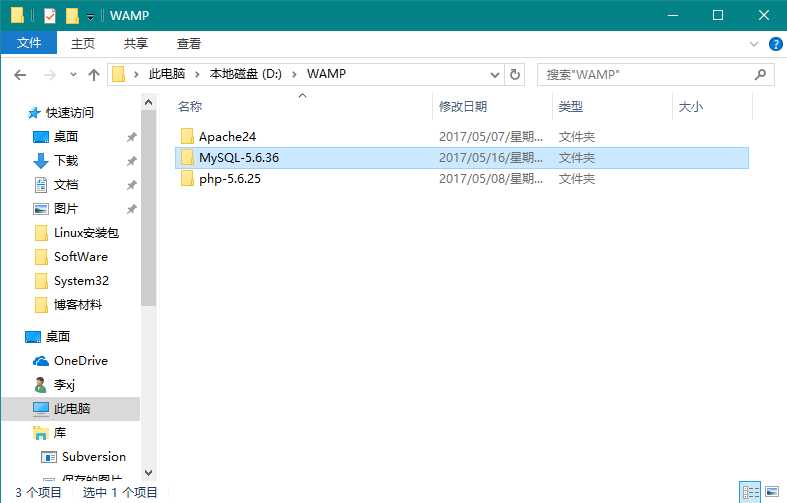Open the System32 folder in navigation pane
The width and height of the screenshot is (787, 503).
pos(81,281)
